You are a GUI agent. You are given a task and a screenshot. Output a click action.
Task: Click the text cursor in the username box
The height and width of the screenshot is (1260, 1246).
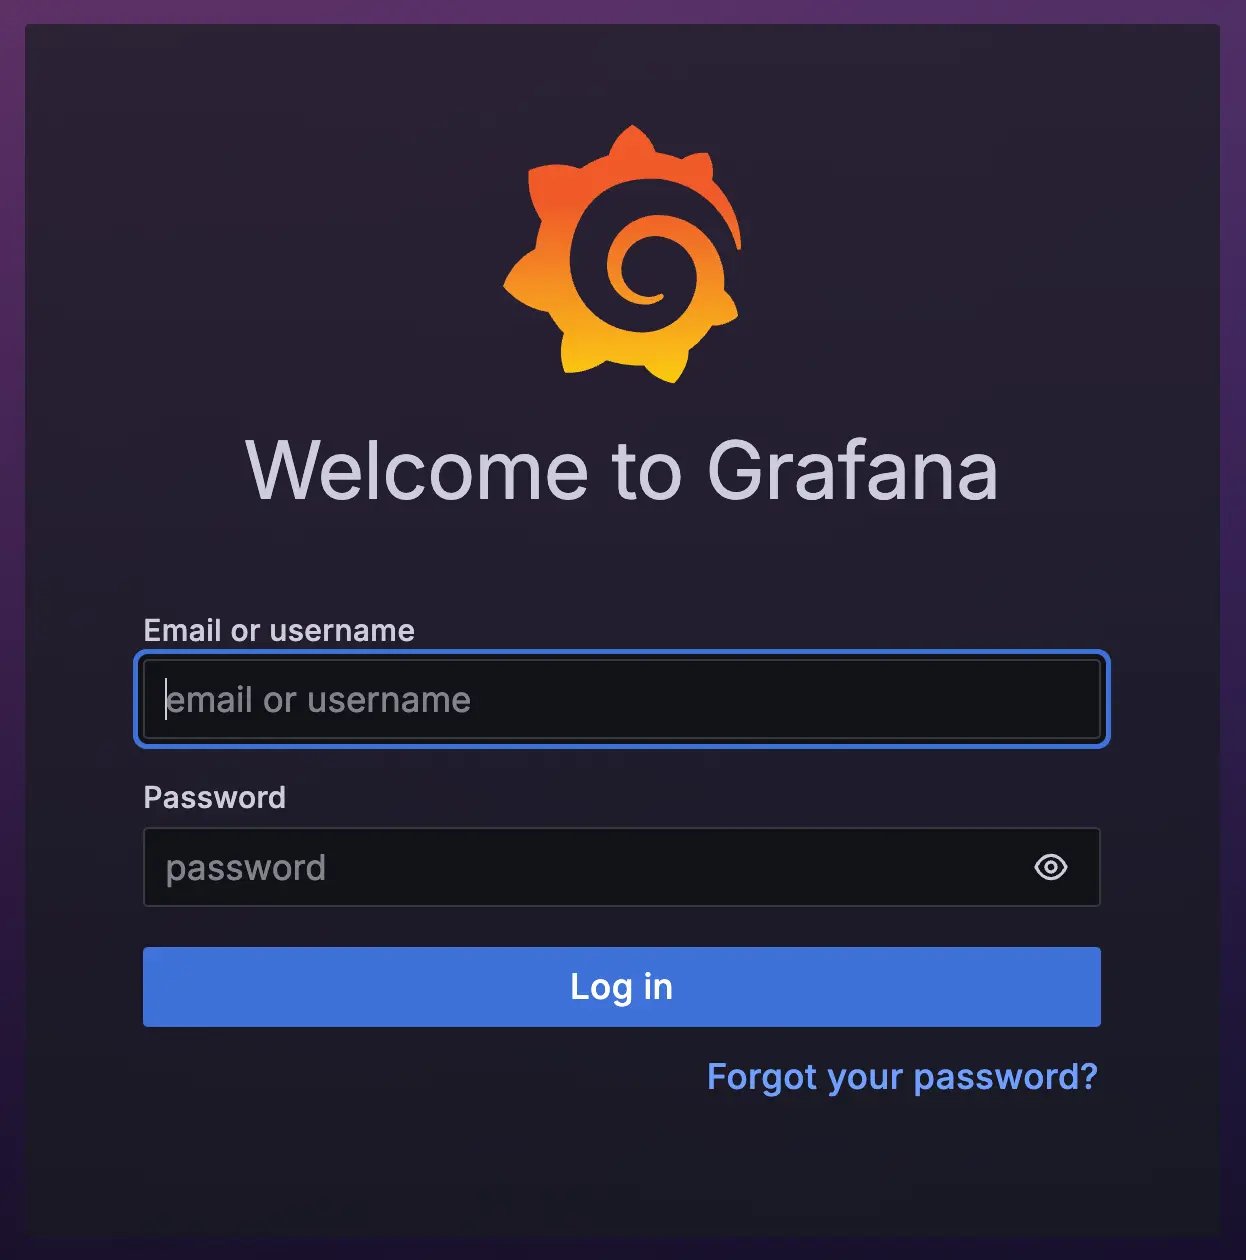point(166,699)
